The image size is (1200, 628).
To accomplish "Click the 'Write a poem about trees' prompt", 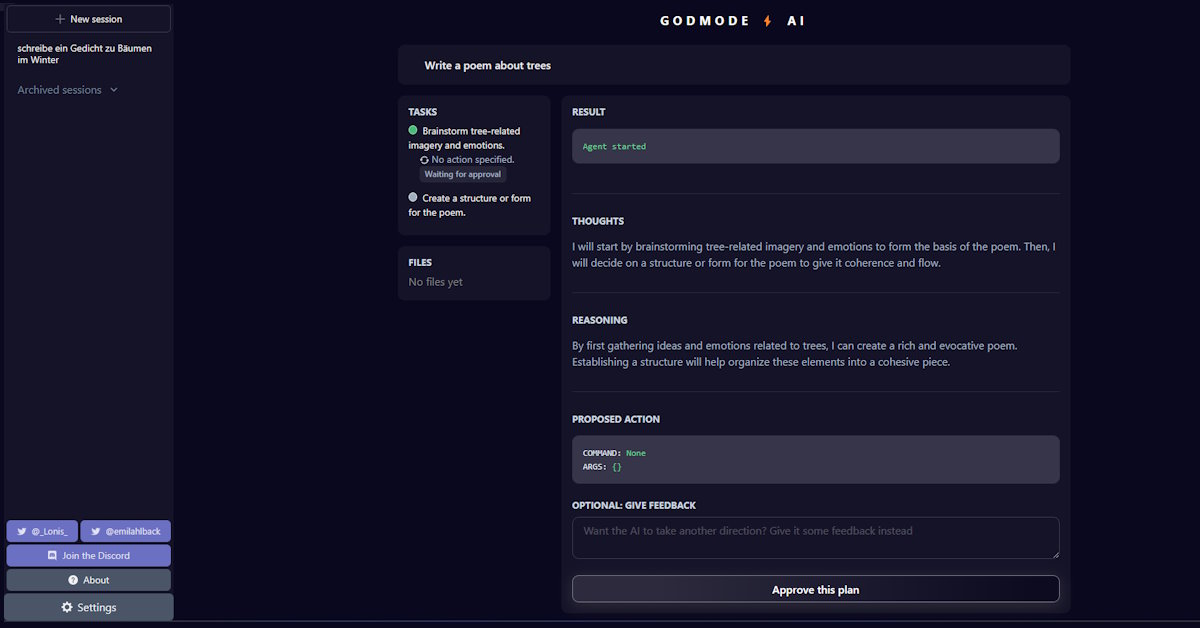I will click(x=488, y=65).
